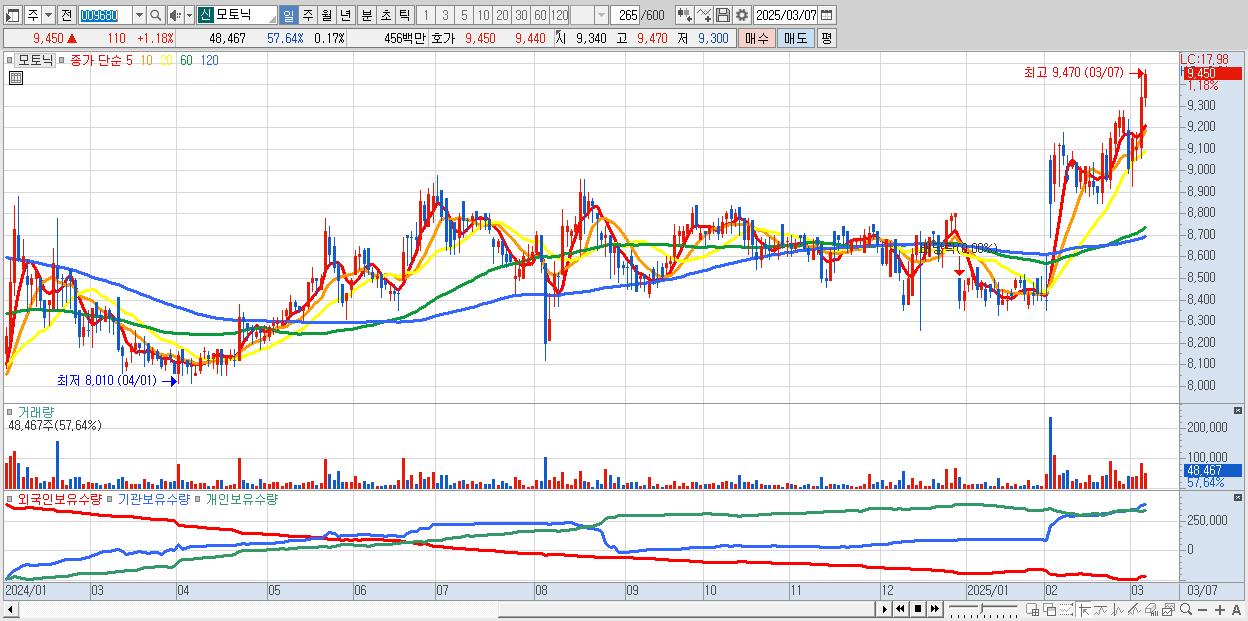Select the 전 market button

click(x=66, y=15)
